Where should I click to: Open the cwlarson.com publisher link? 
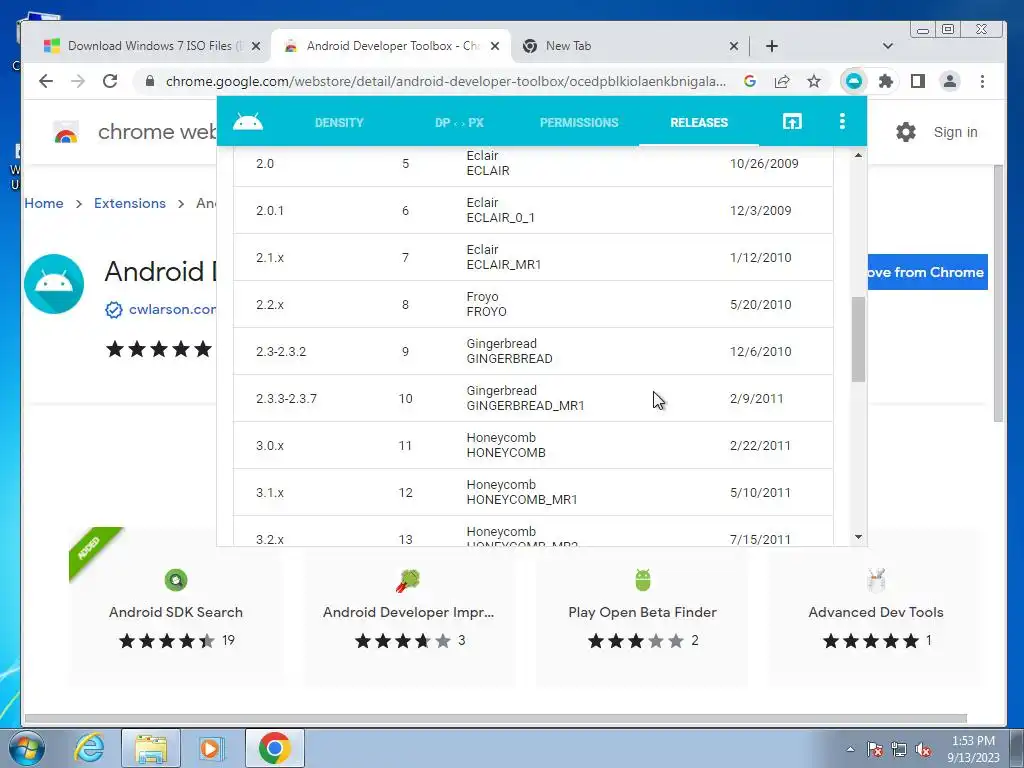point(172,310)
